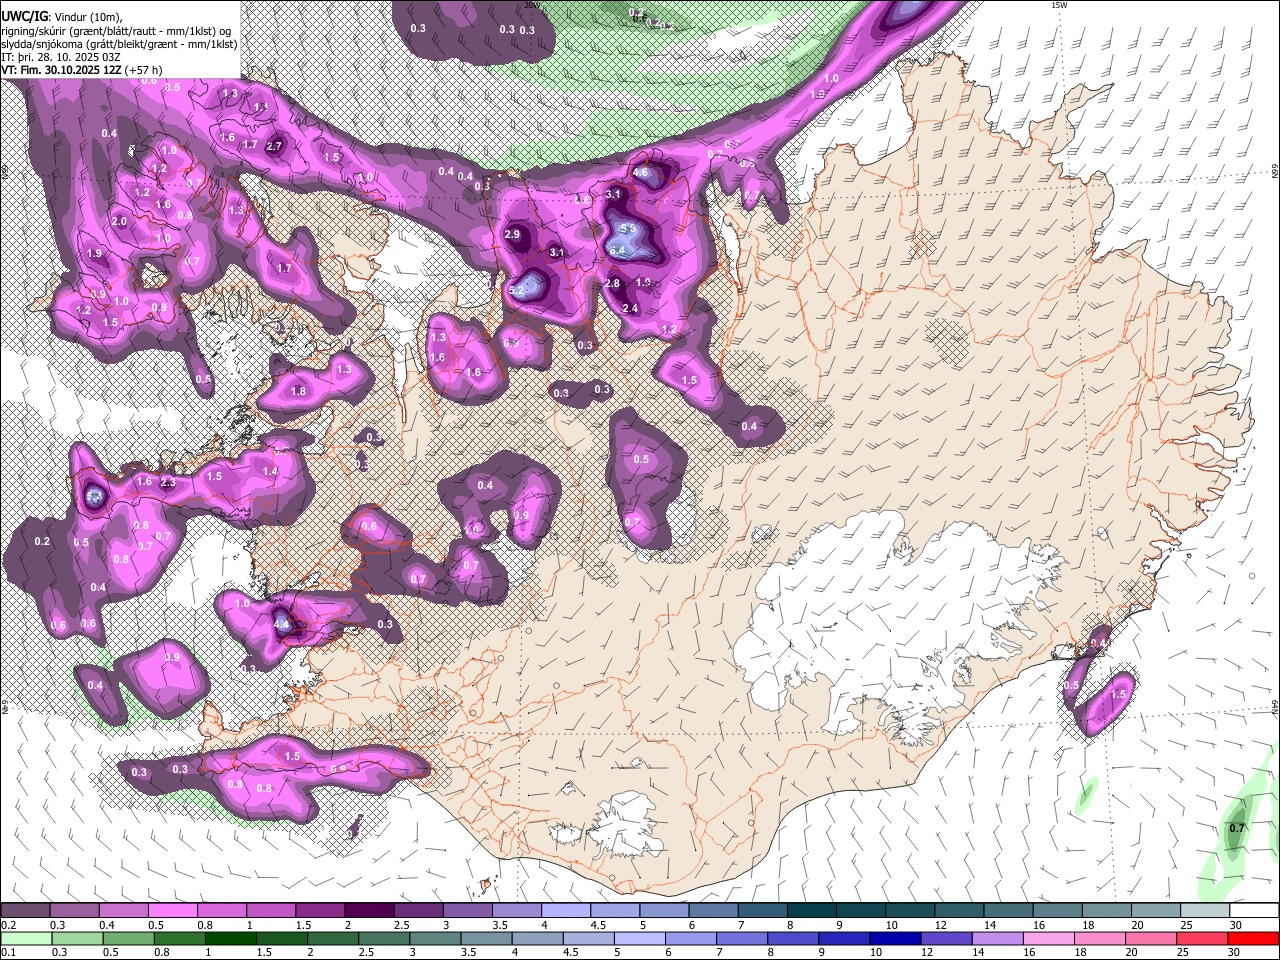The width and height of the screenshot is (1280, 960).
Task: Click the 2.4 precipitation value label
Action: (x=630, y=308)
